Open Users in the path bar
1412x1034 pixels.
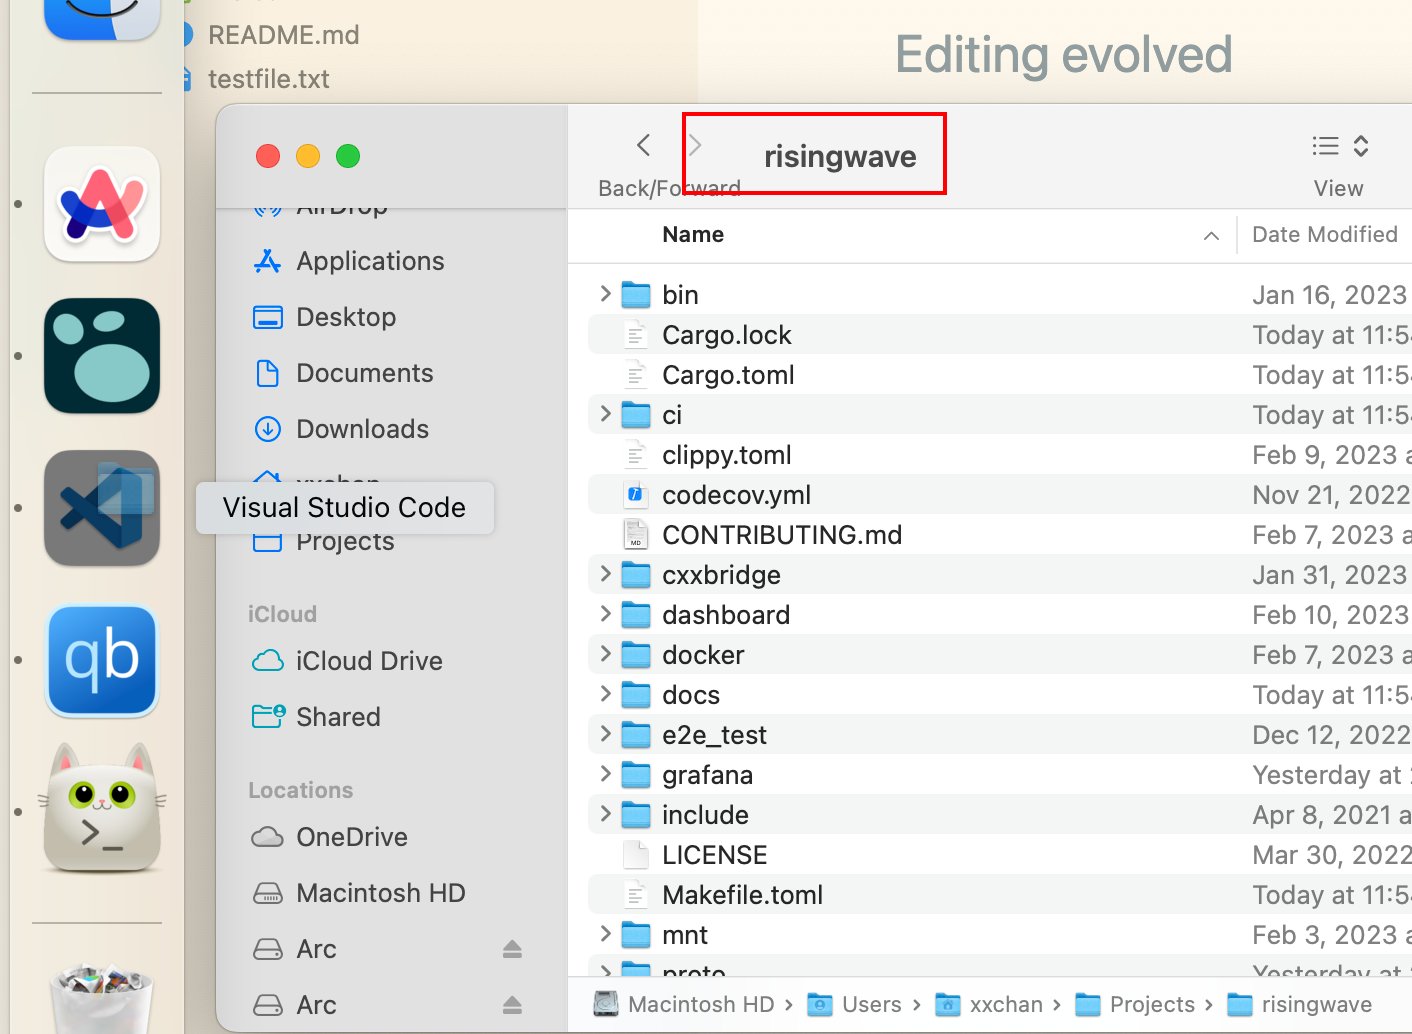(x=873, y=1004)
